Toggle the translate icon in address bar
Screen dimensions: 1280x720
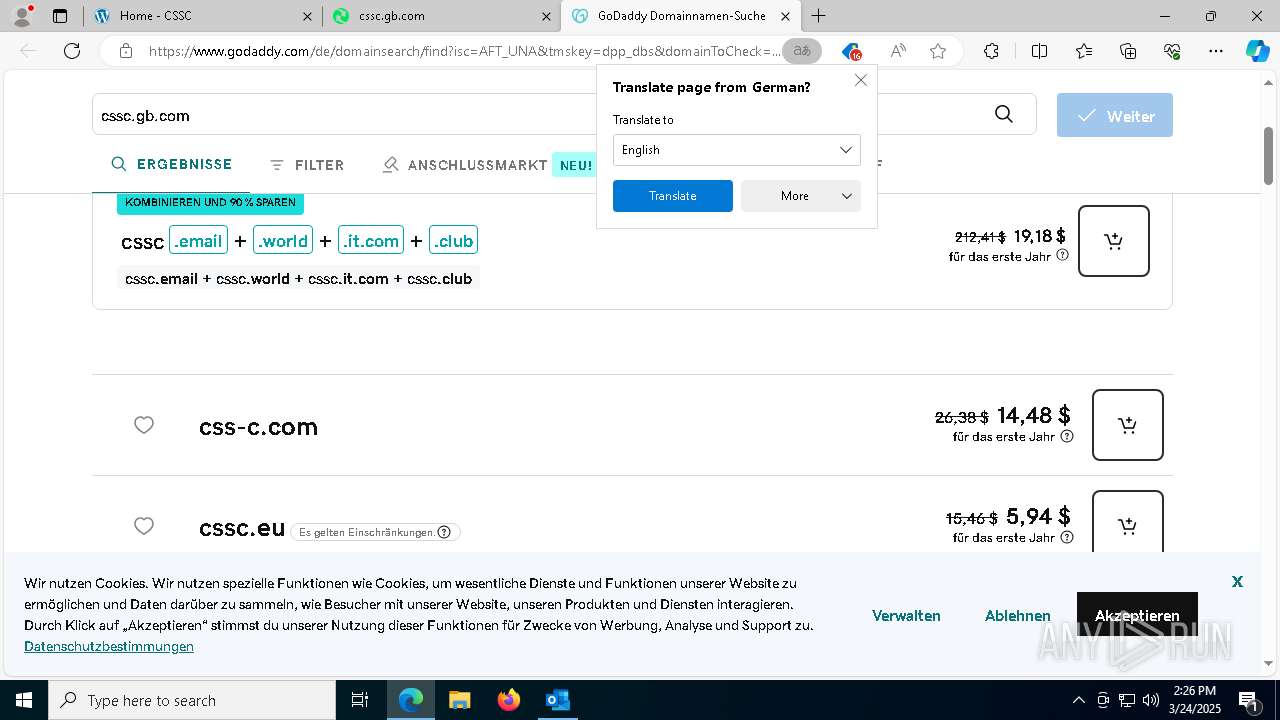tap(802, 51)
